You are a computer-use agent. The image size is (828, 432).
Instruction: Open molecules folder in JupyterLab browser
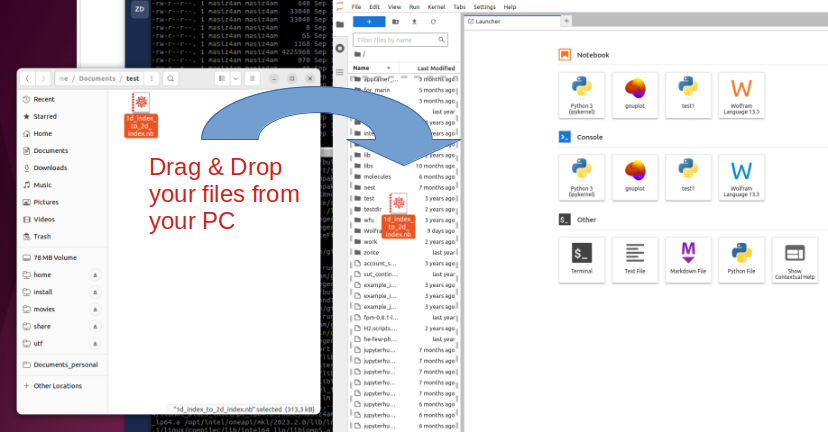pos(404,177)
